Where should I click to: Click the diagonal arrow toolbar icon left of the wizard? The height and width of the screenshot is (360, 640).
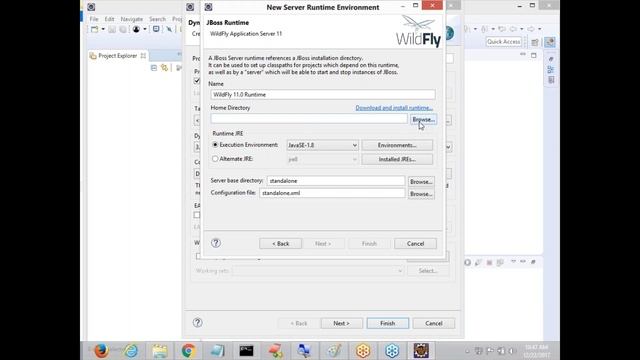click(169, 29)
